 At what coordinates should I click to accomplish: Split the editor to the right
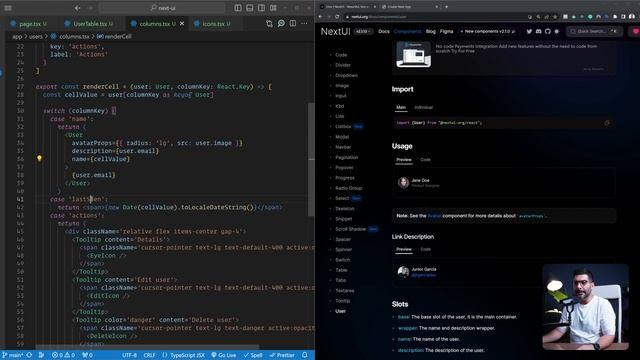293,24
